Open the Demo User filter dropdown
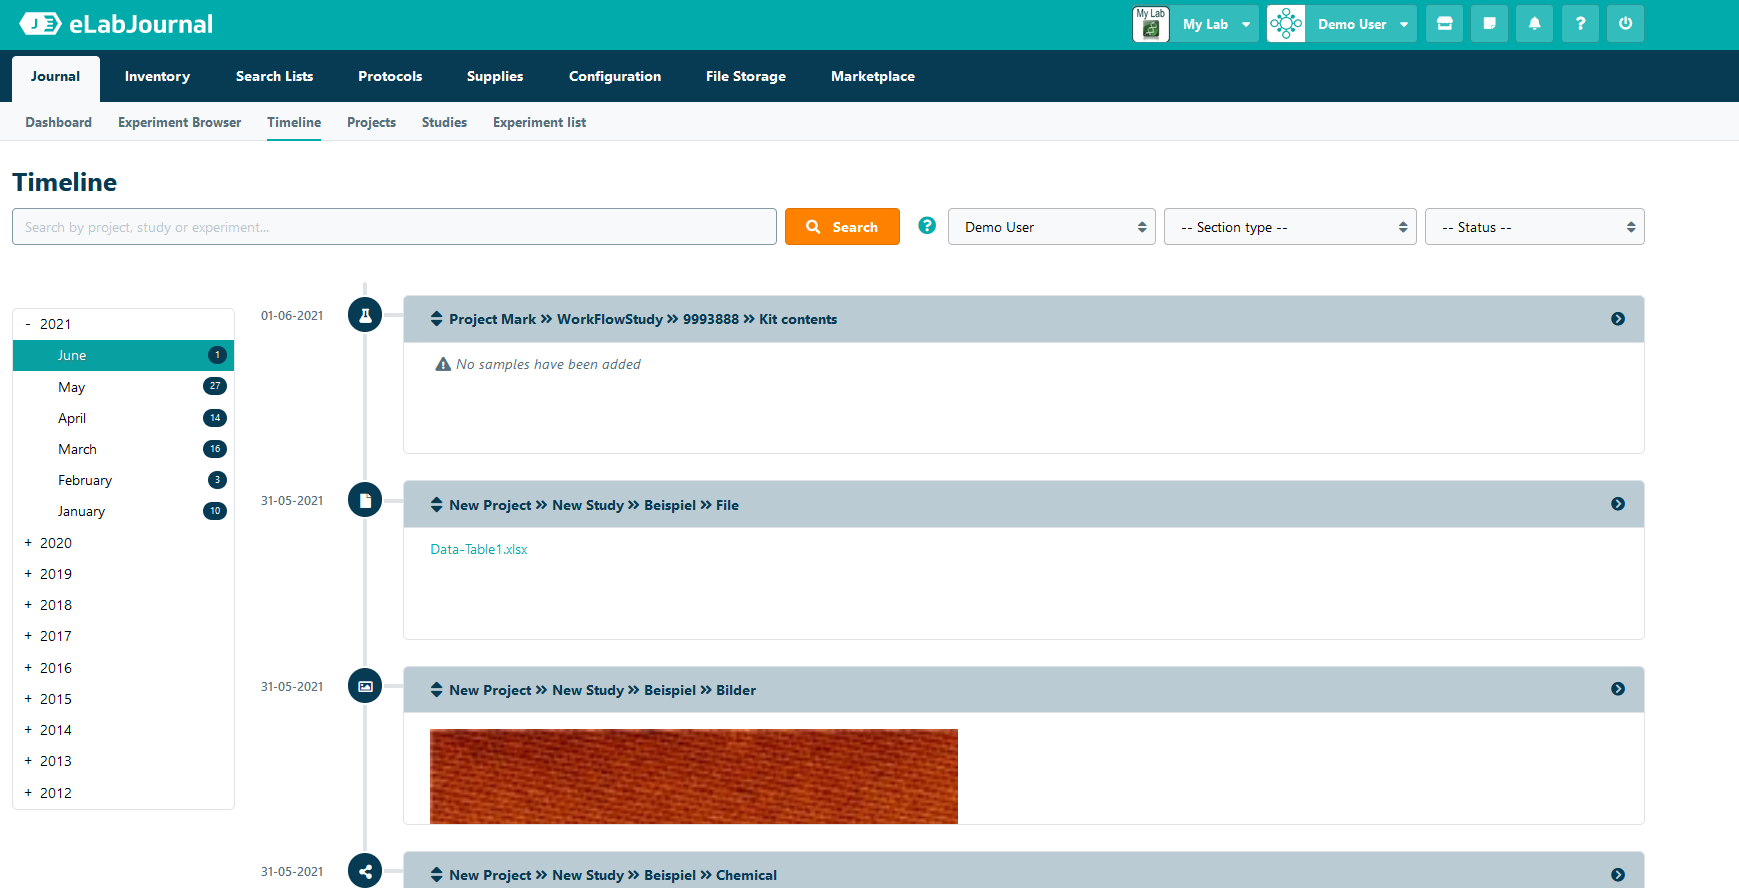This screenshot has width=1739, height=888. 1052,227
